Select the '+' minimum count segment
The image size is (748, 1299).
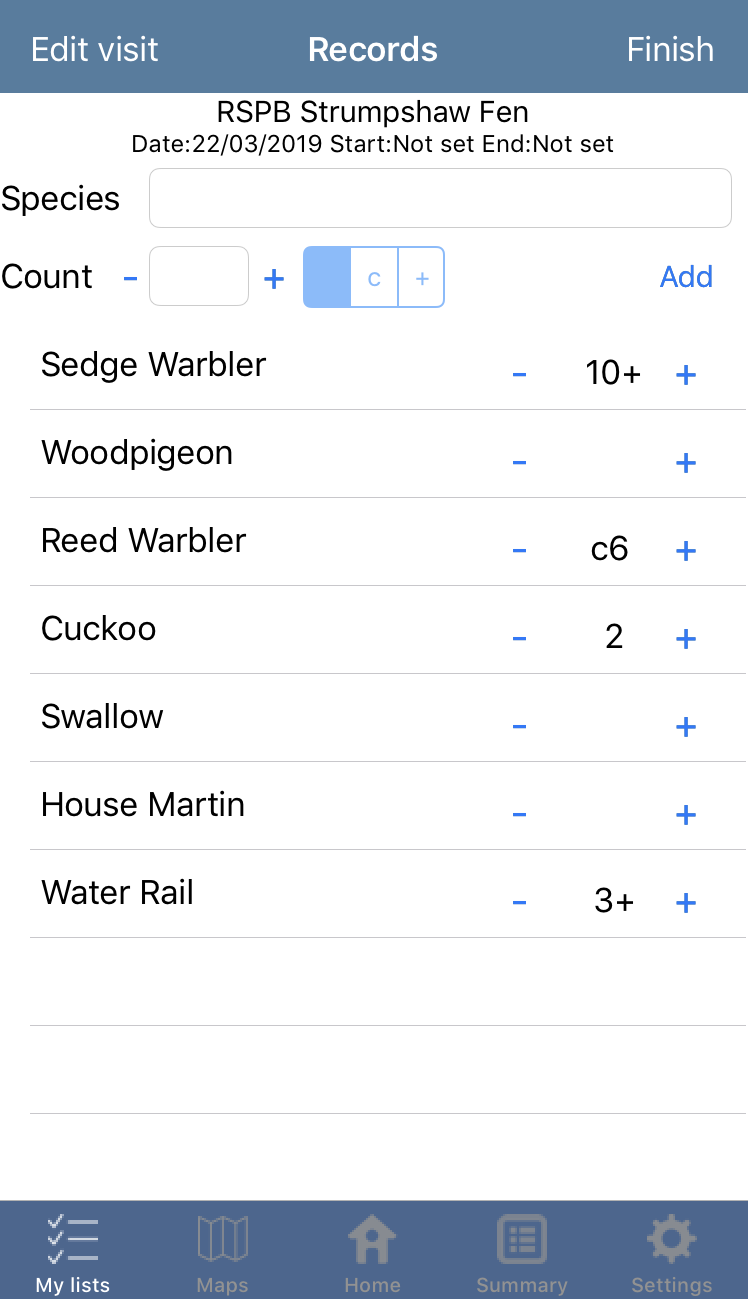coord(422,277)
